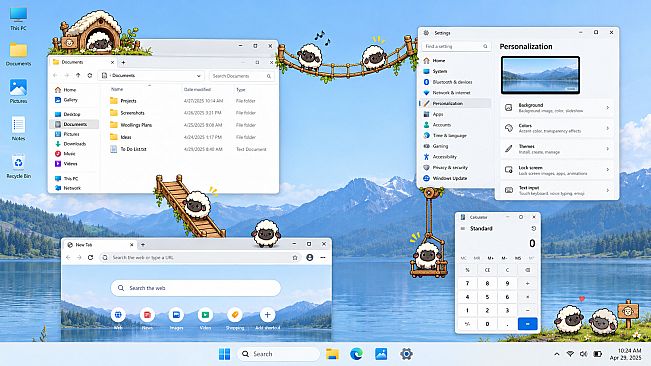Open Calculator hamburger navigation menu
Image resolution: width=651 pixels, height=366 pixels.
(x=463, y=229)
